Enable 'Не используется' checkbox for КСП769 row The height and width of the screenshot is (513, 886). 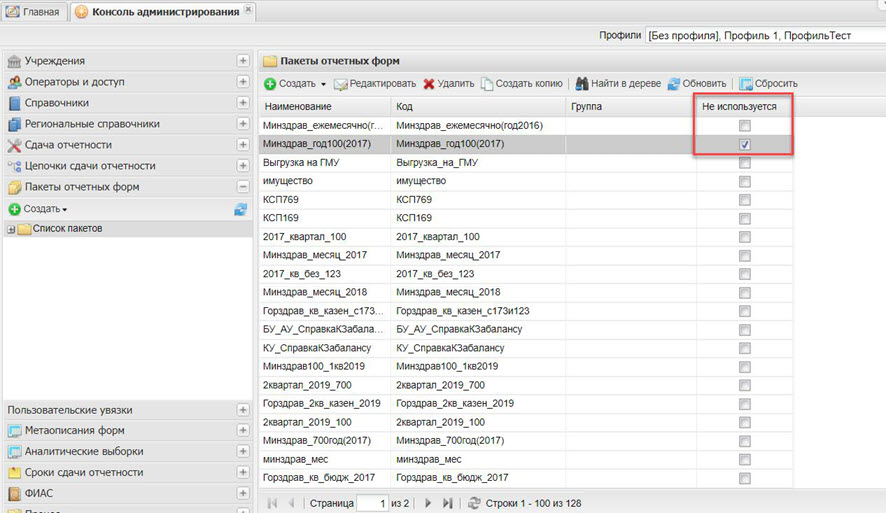click(745, 200)
